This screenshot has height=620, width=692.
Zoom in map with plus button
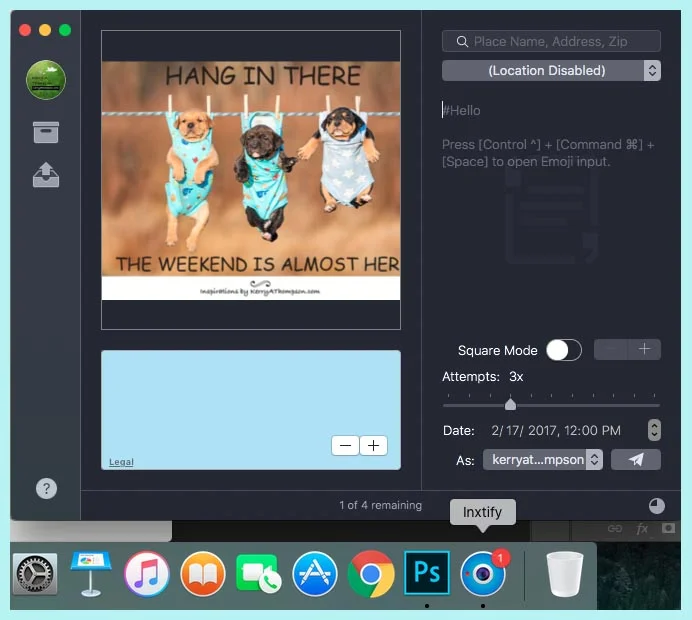[x=373, y=446]
